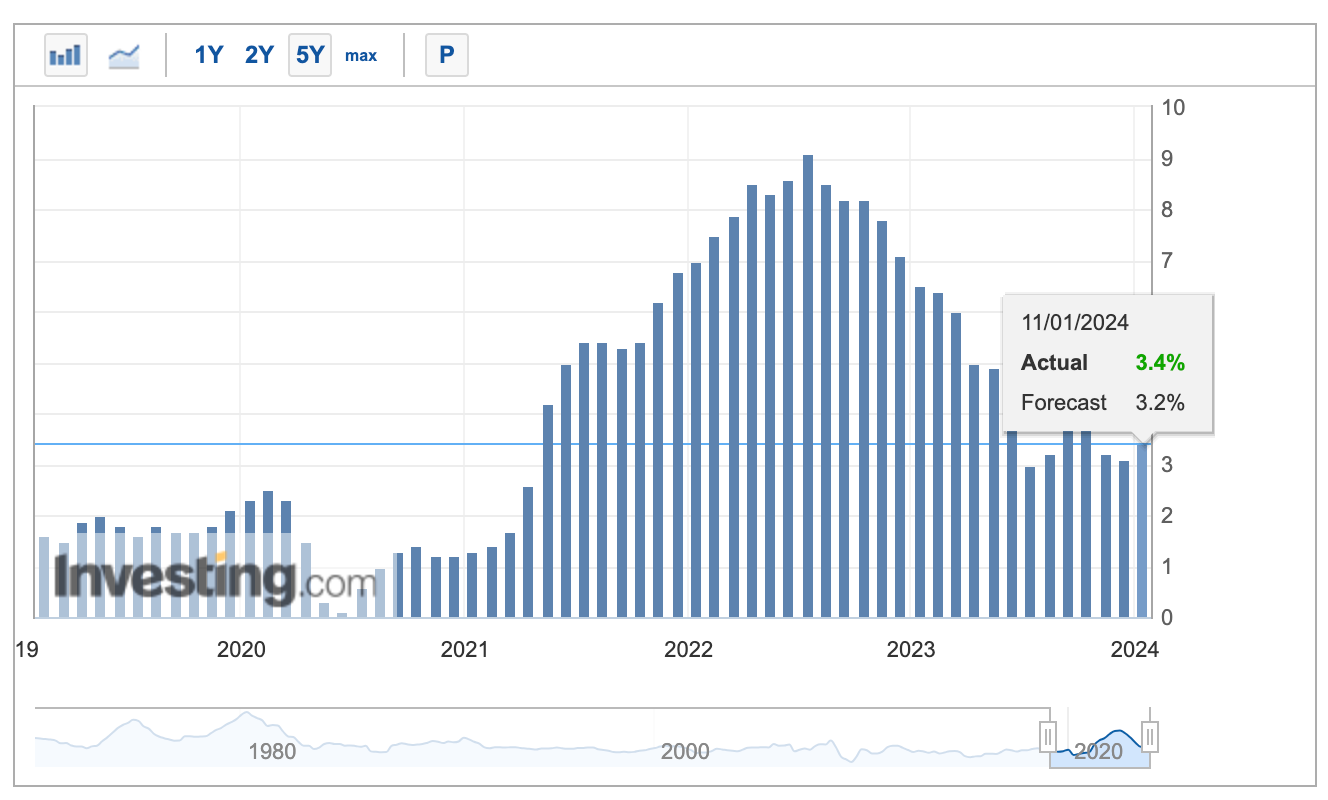Click the y-axis label 0
1328x800 pixels.
(1166, 618)
